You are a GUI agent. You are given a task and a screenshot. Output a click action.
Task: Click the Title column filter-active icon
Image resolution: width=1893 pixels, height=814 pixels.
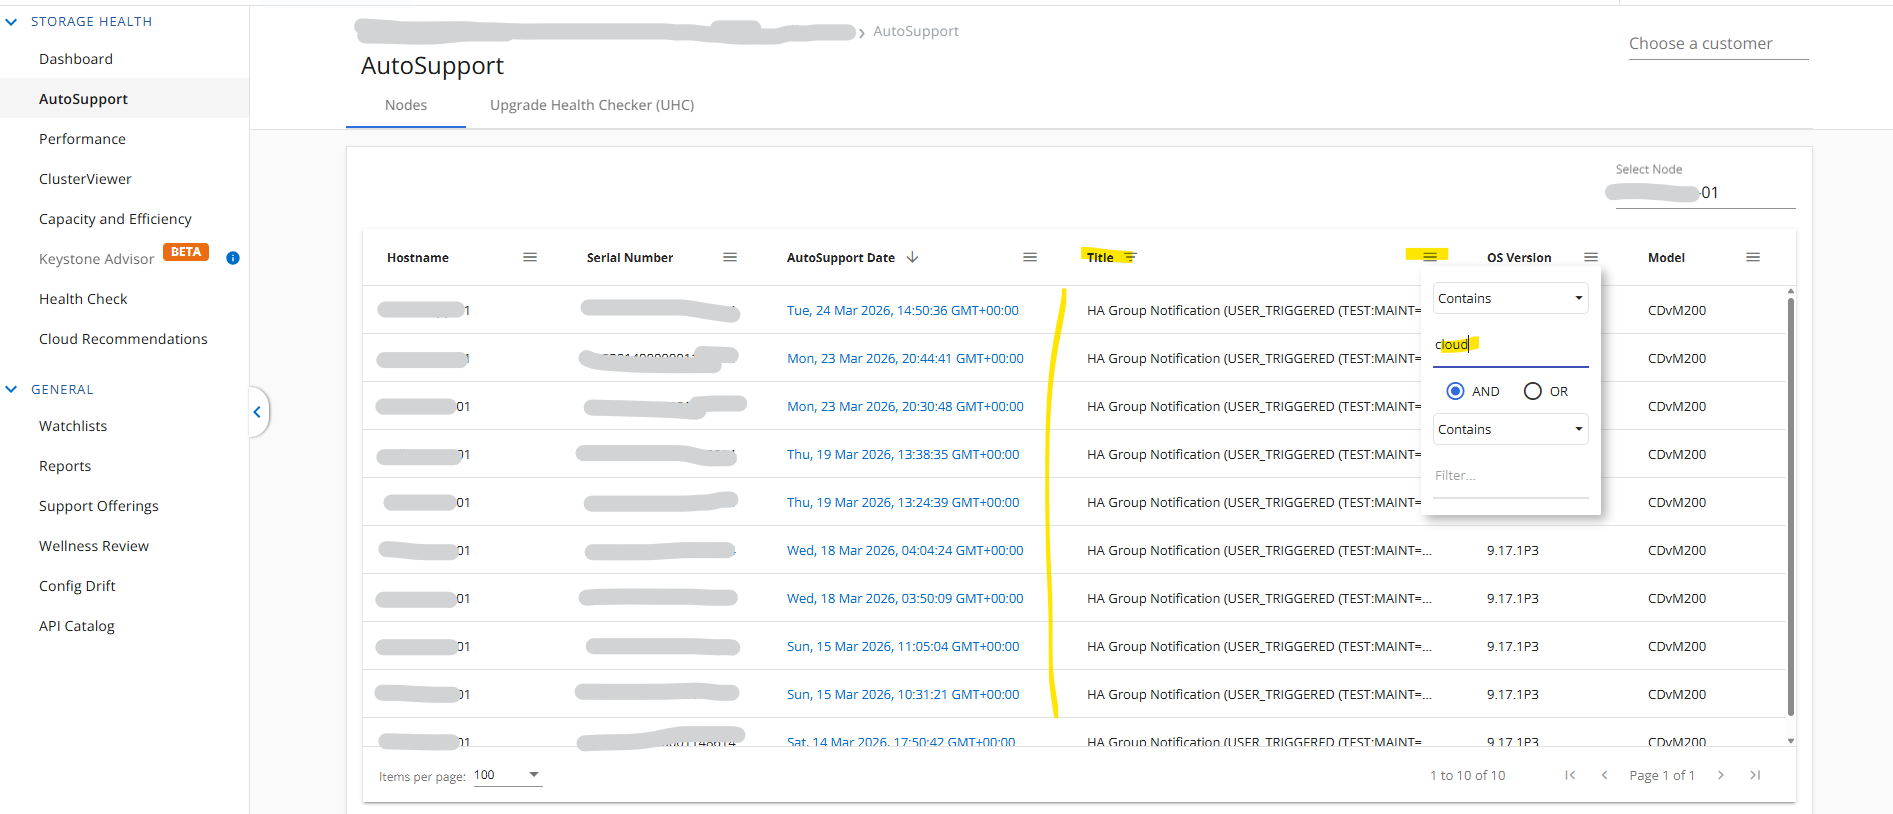pyautogui.click(x=1130, y=258)
